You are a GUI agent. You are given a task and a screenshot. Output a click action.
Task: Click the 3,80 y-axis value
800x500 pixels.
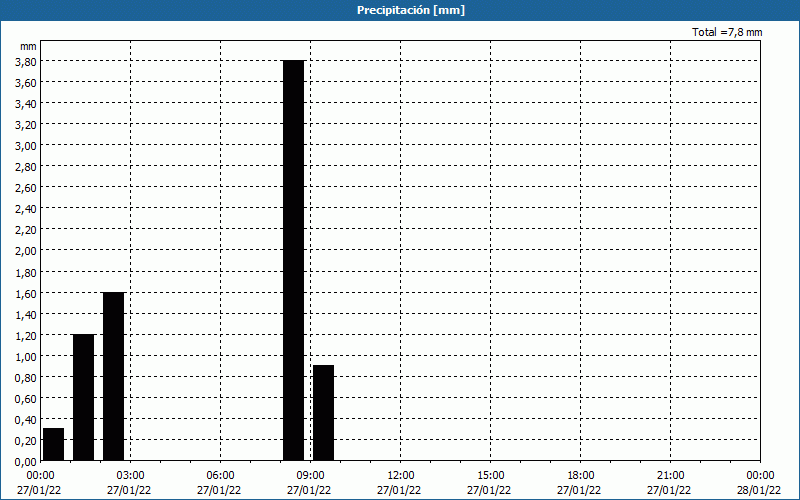coord(26,61)
